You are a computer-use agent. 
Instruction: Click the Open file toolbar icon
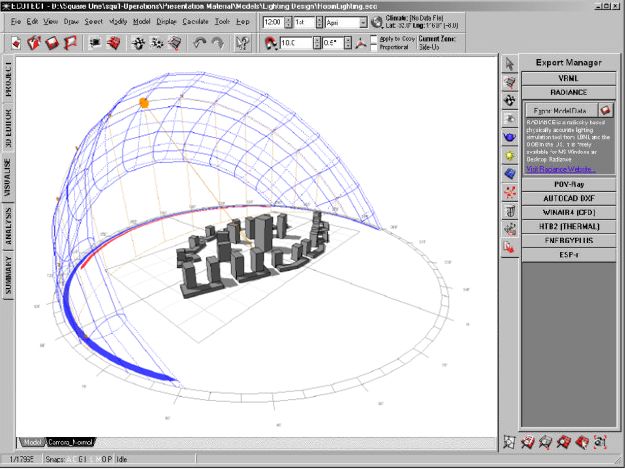[x=34, y=43]
